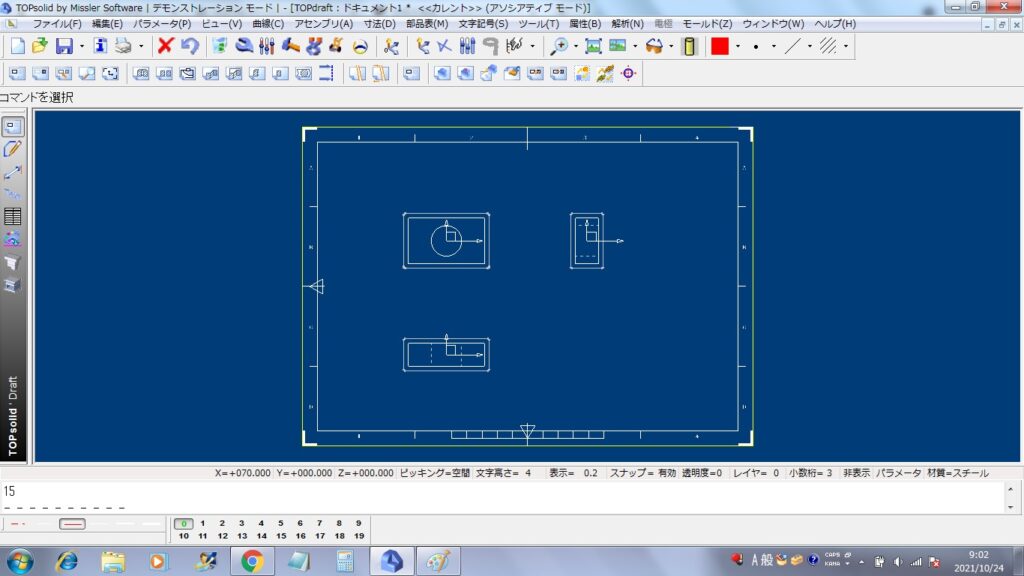
Task: Click the orange sunglasses render icon
Action: point(654,46)
